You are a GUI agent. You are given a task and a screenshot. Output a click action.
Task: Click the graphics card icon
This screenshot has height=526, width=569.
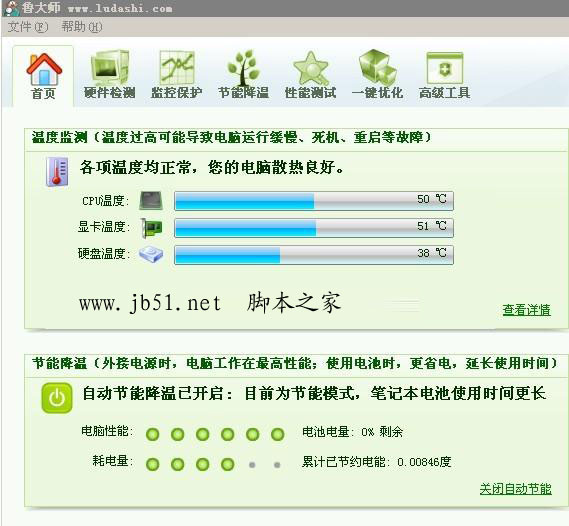point(151,228)
